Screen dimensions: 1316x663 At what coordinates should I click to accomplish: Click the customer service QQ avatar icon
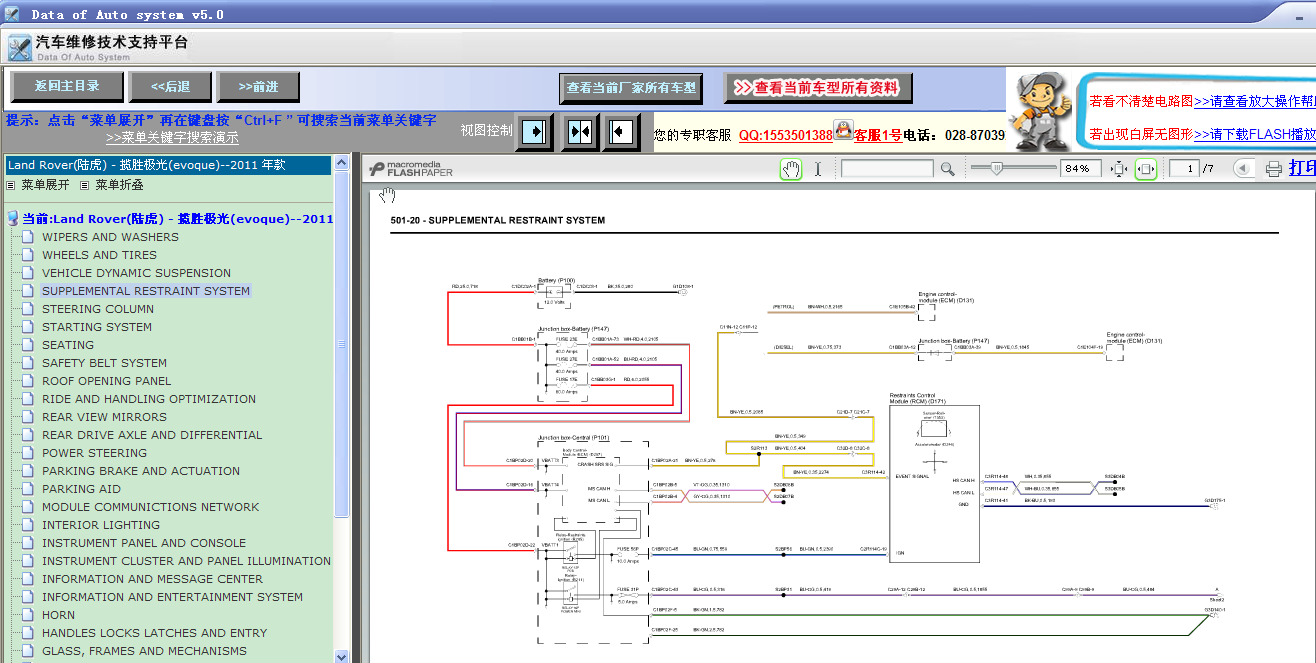843,130
